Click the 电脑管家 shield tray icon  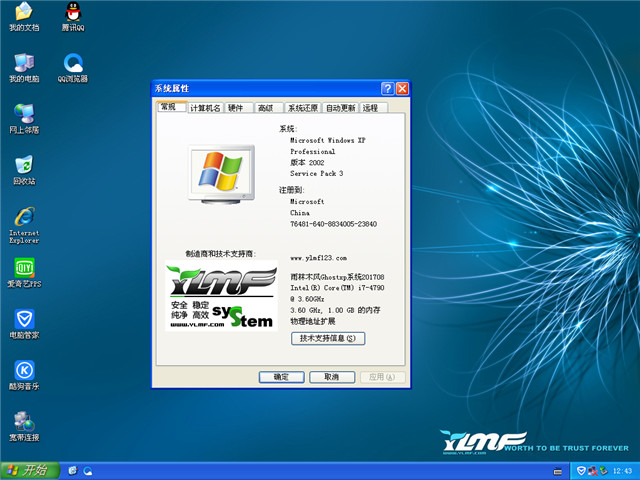pyautogui.click(x=581, y=471)
